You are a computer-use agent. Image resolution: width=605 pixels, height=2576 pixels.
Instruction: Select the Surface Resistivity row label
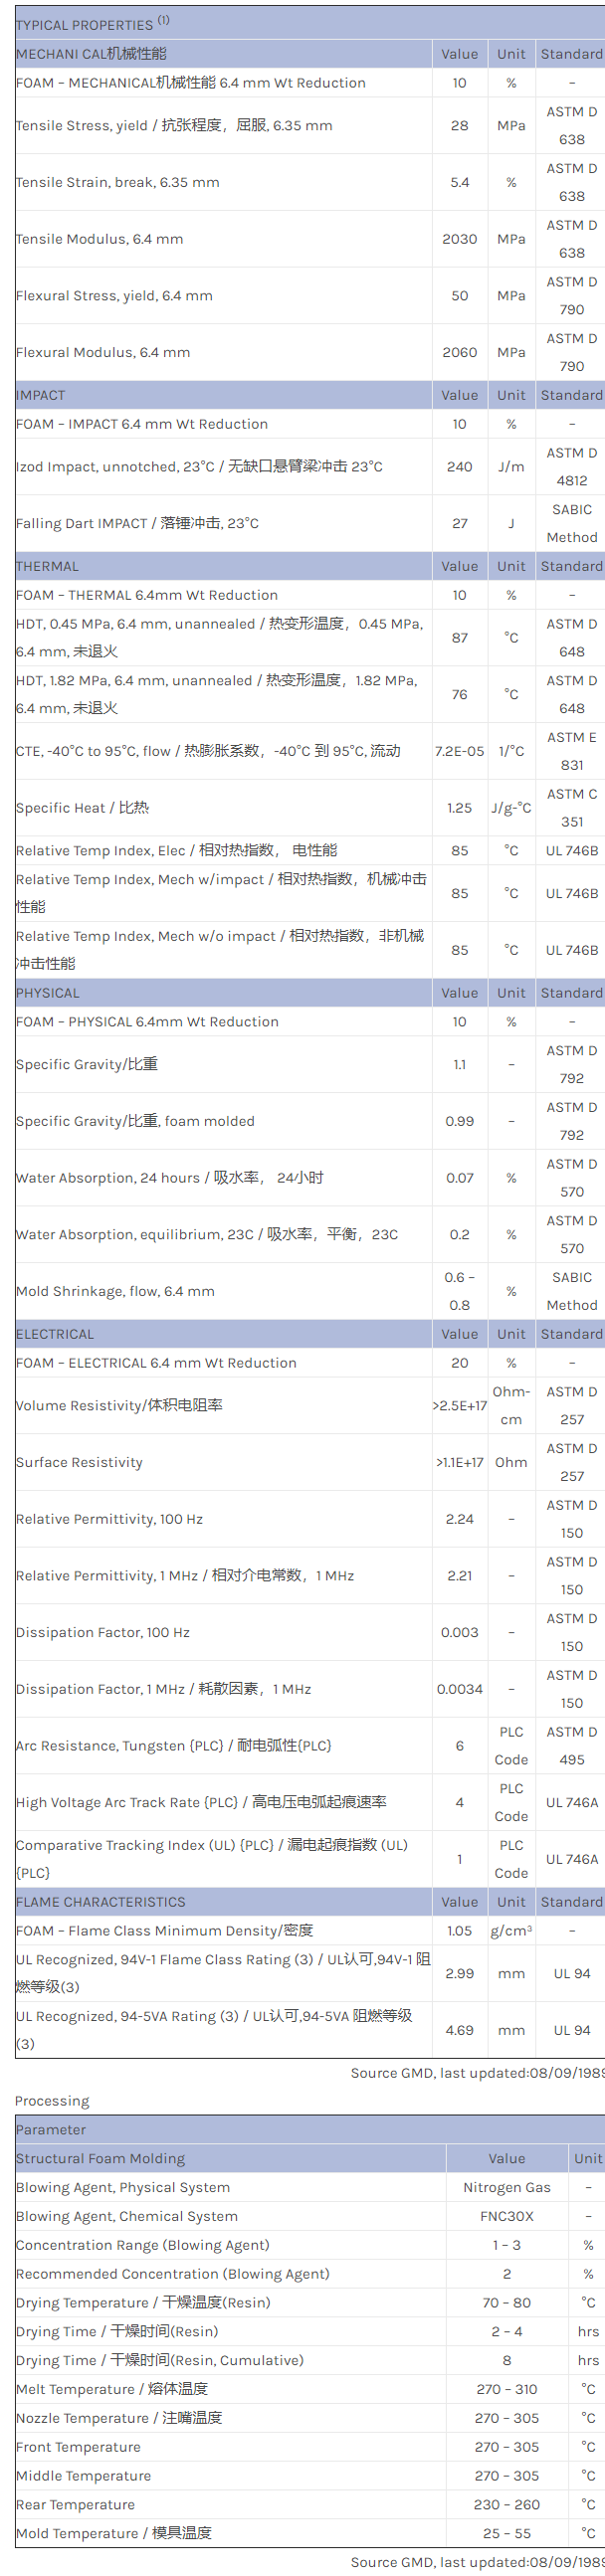(79, 1462)
